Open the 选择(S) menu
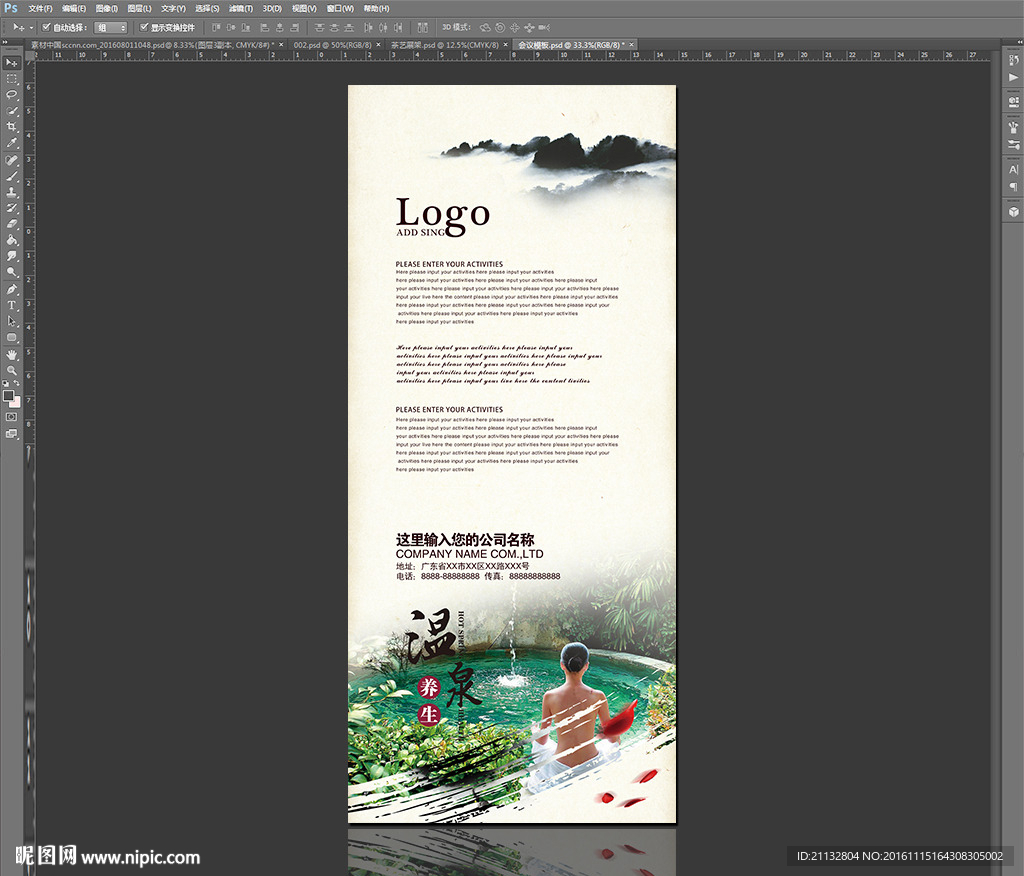Image resolution: width=1024 pixels, height=876 pixels. coord(207,8)
